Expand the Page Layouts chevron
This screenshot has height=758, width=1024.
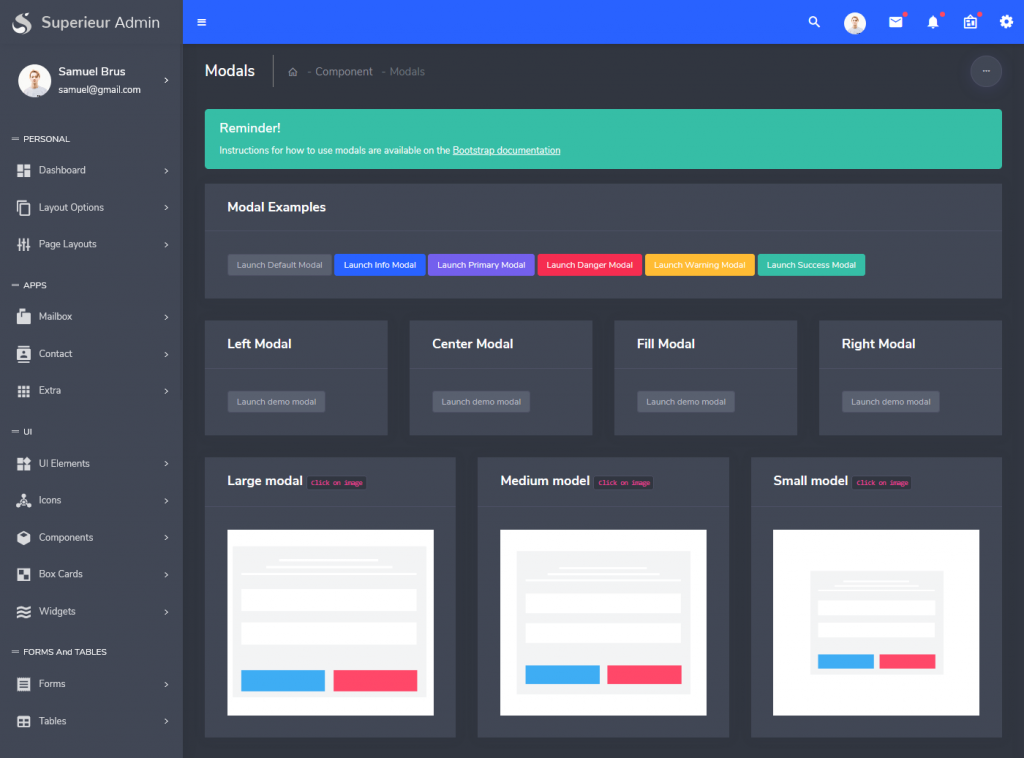(167, 245)
